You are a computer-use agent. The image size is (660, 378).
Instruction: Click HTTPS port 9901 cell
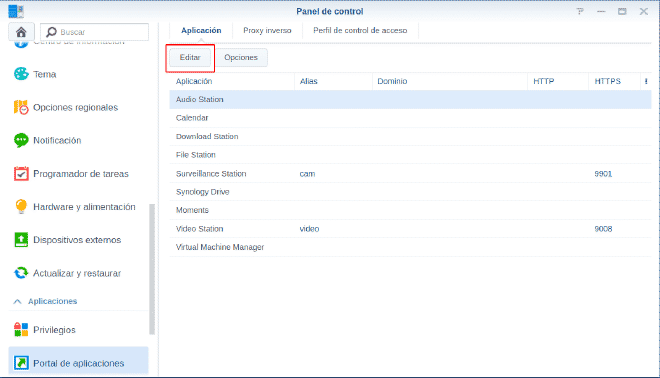[603, 174]
